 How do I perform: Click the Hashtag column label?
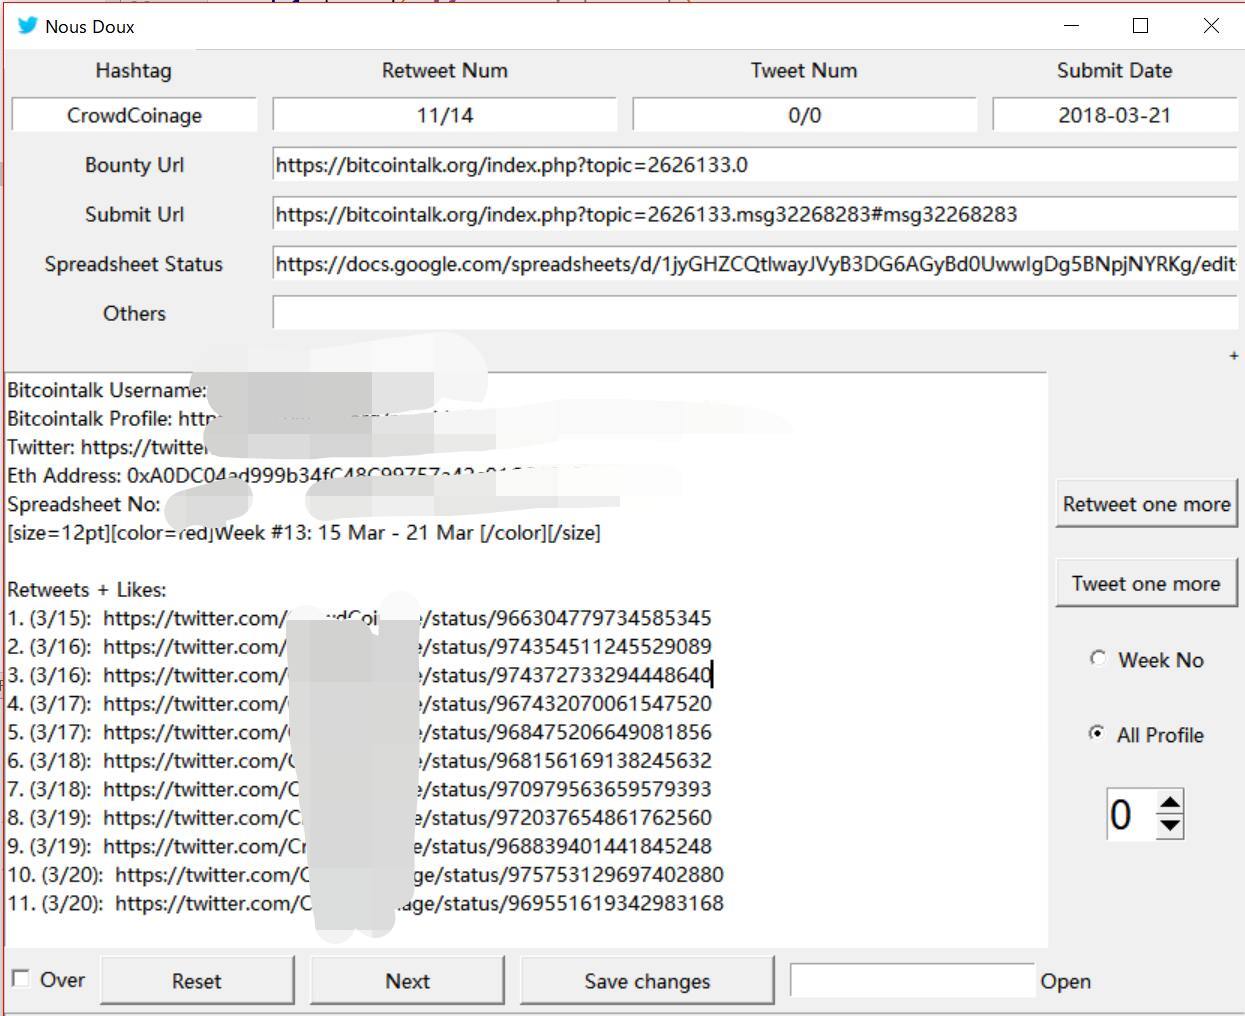133,70
